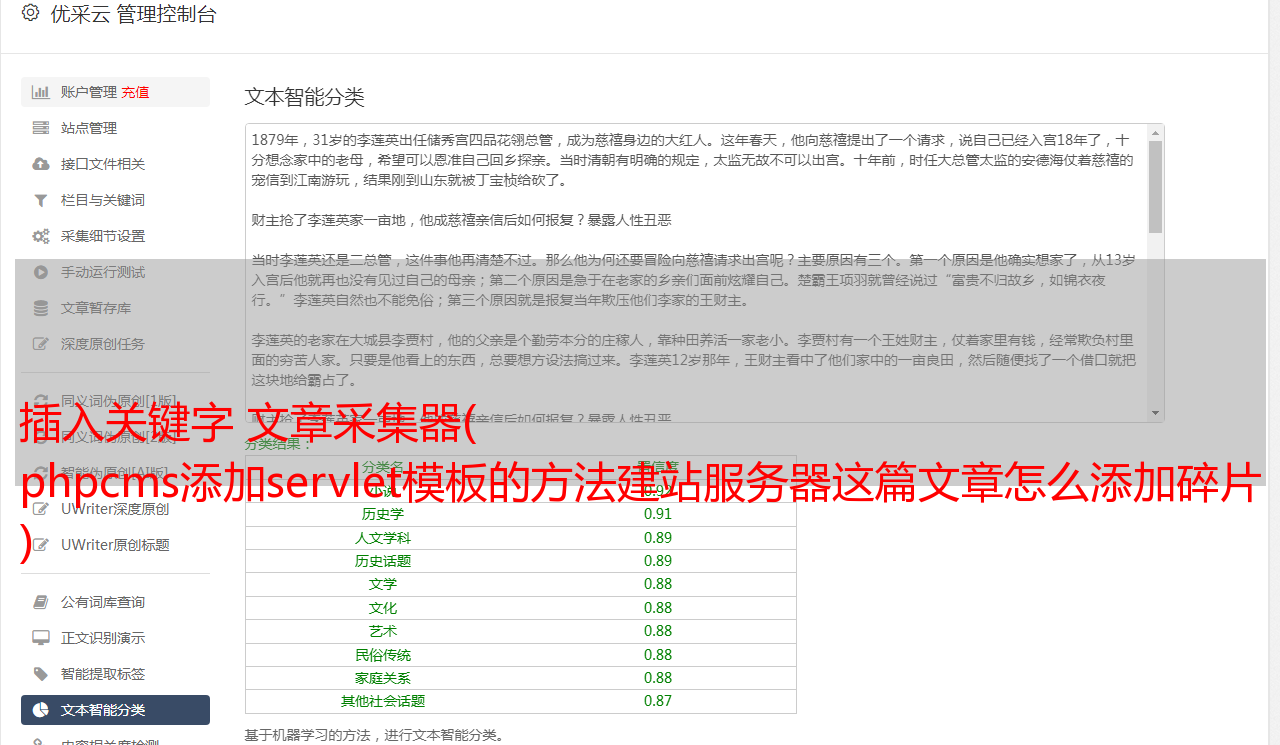Click the edit icon for UWriter原创标题

click(41, 545)
